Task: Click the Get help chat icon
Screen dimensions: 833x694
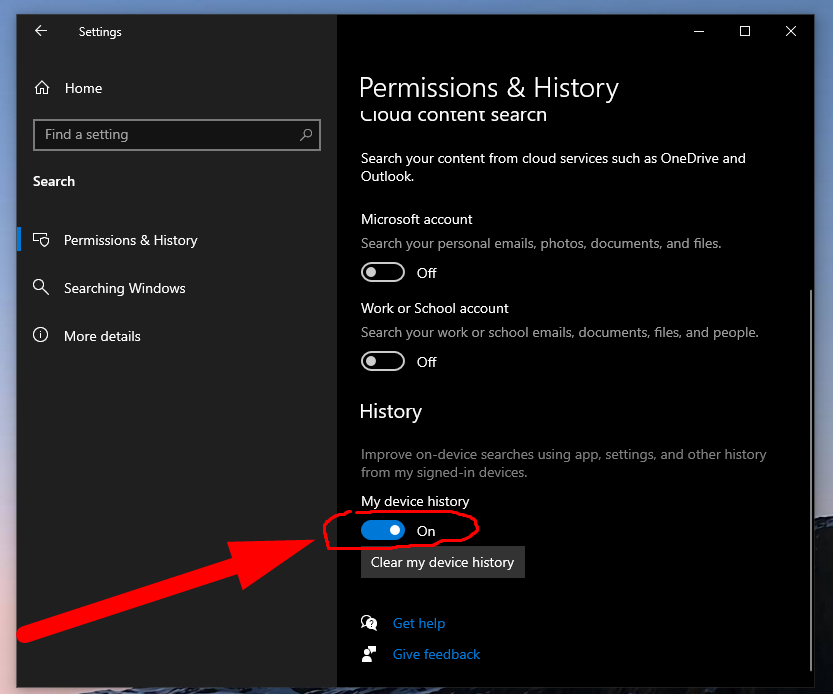Action: click(x=370, y=623)
